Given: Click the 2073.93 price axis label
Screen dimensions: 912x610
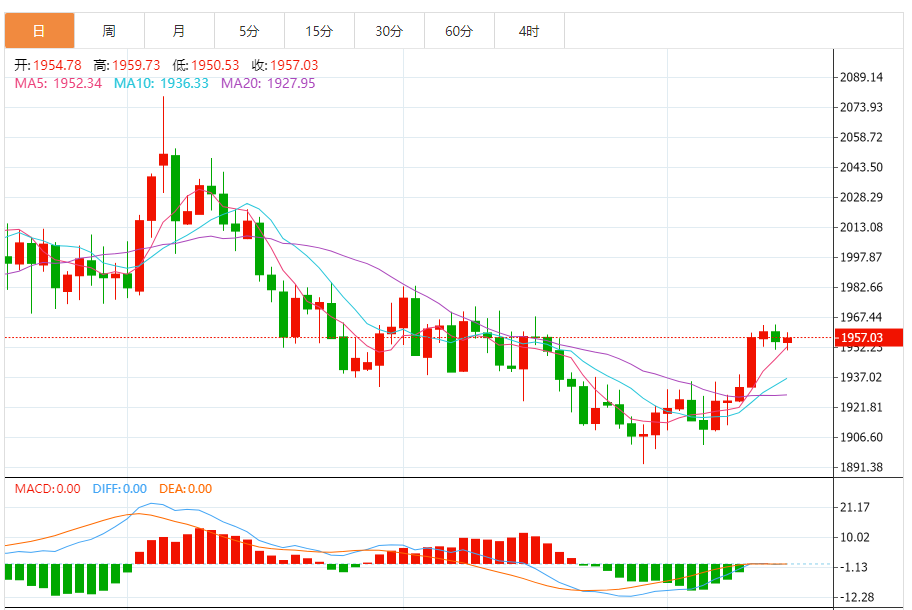Looking at the screenshot, I should coord(861,107).
